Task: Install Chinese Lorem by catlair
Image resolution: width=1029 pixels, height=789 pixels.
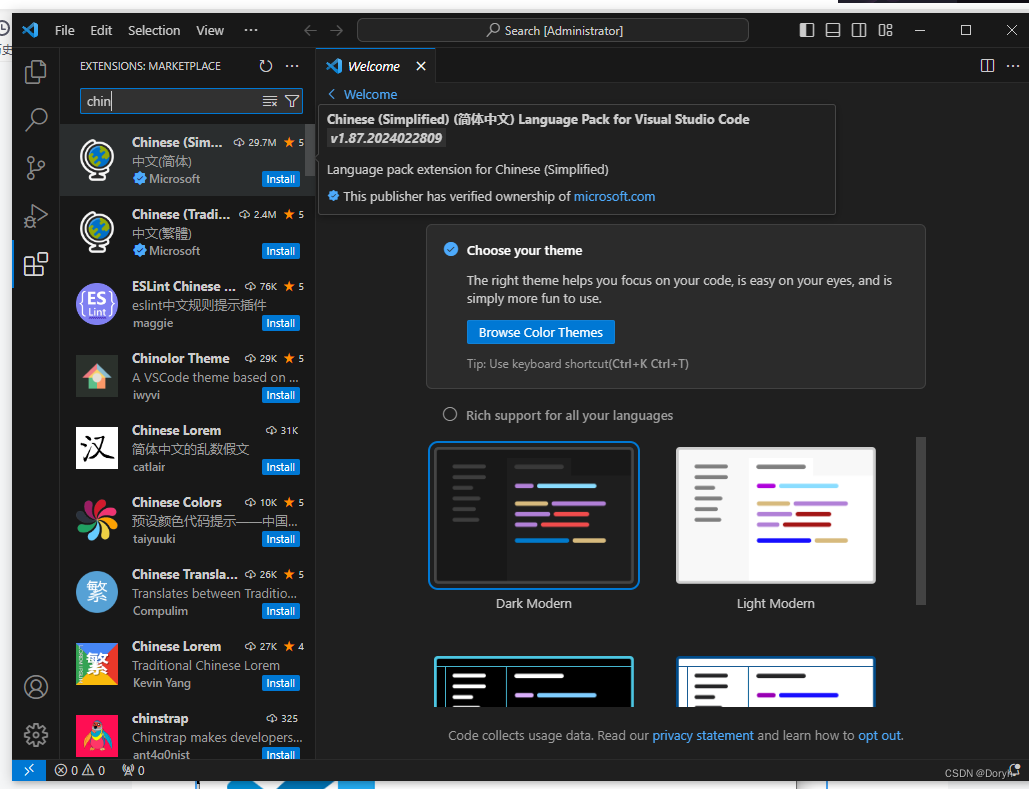Action: point(280,467)
